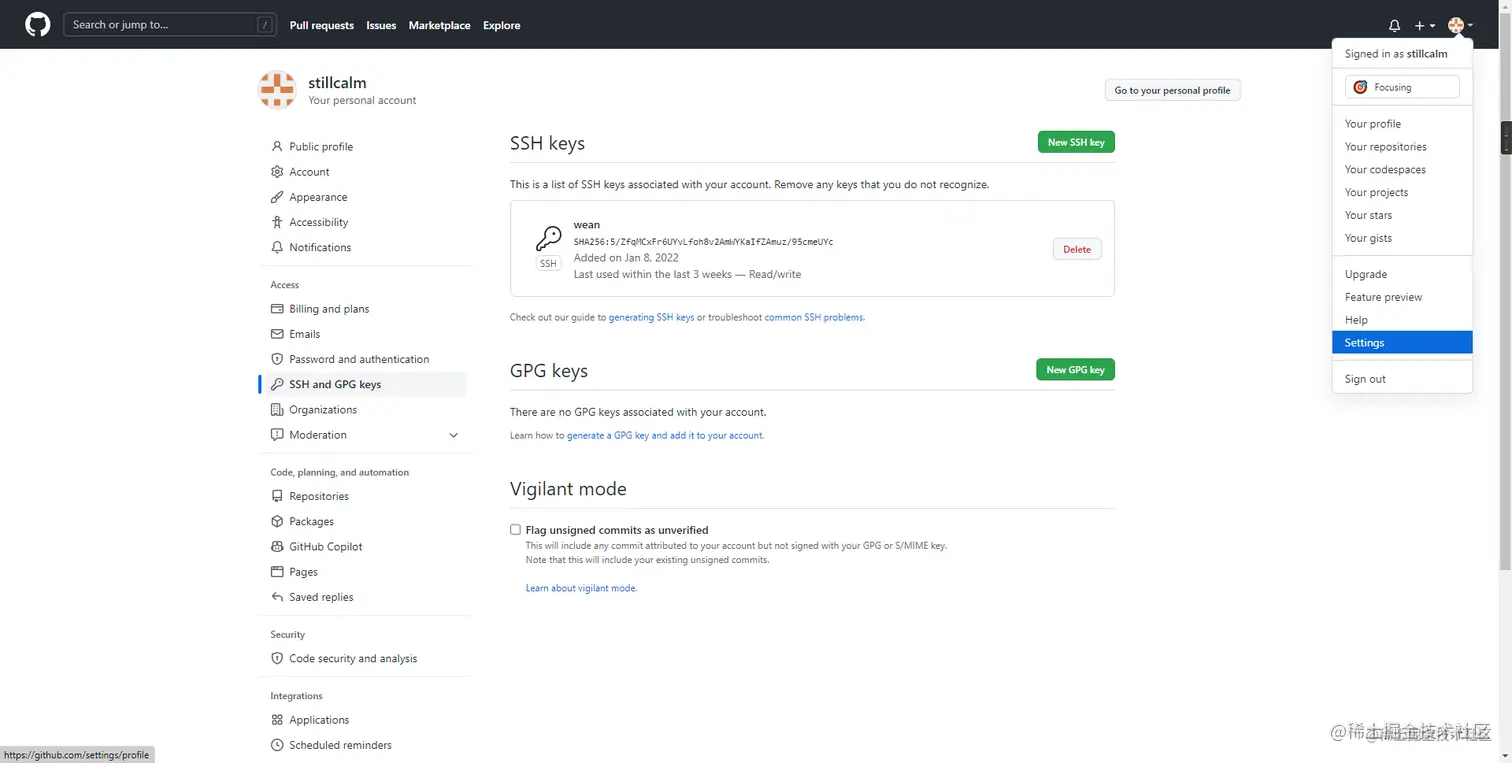
Task: Open the generating SSH keys guide link
Action: [651, 318]
